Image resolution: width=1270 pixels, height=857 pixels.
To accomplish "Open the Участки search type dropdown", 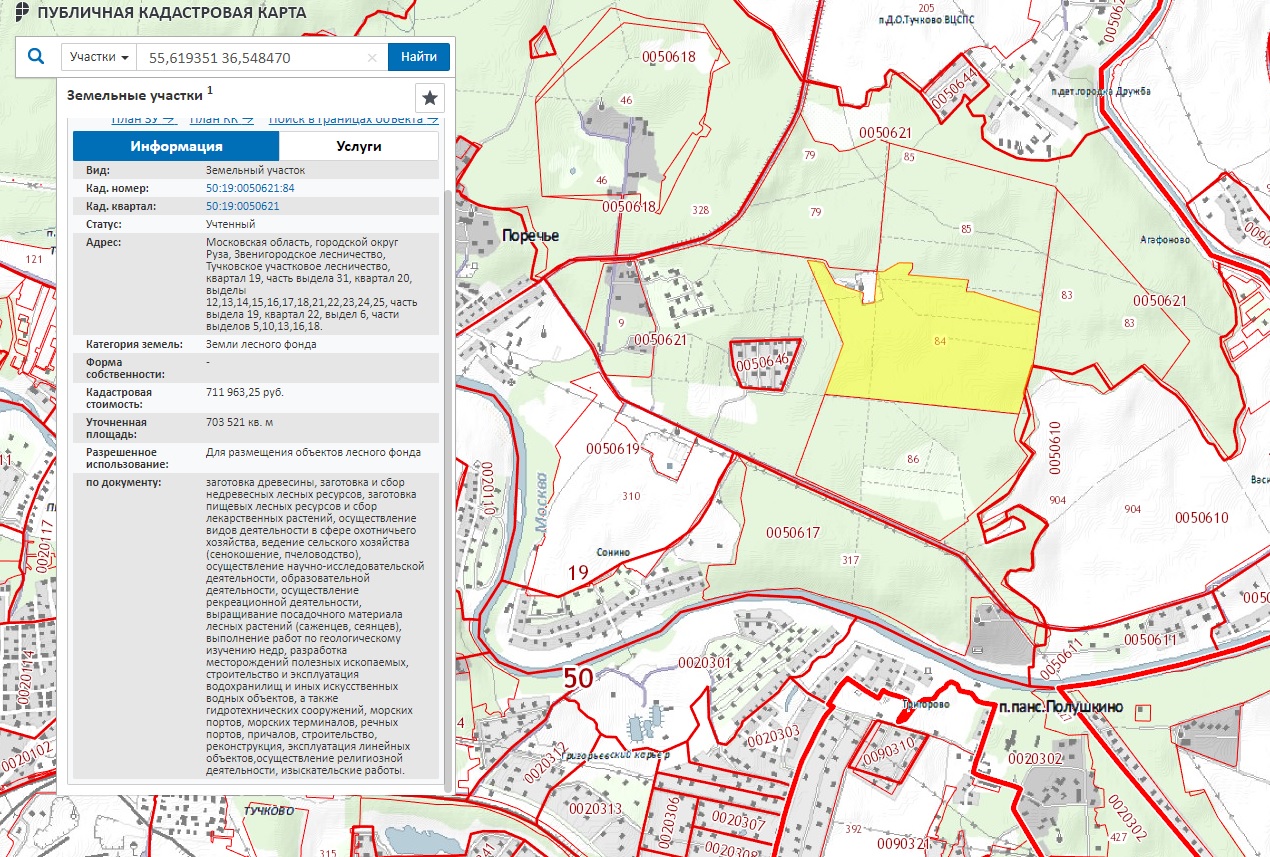I will tap(99, 57).
